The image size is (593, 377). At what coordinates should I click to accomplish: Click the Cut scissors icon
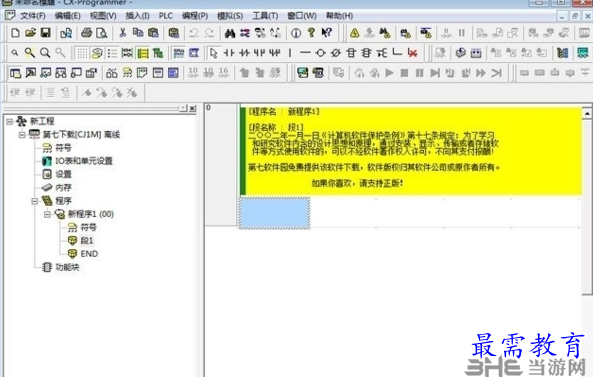(x=123, y=33)
